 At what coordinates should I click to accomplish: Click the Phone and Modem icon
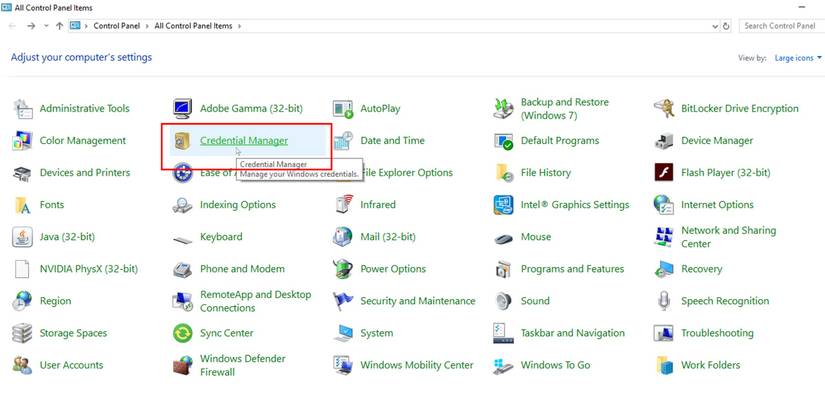pyautogui.click(x=183, y=269)
